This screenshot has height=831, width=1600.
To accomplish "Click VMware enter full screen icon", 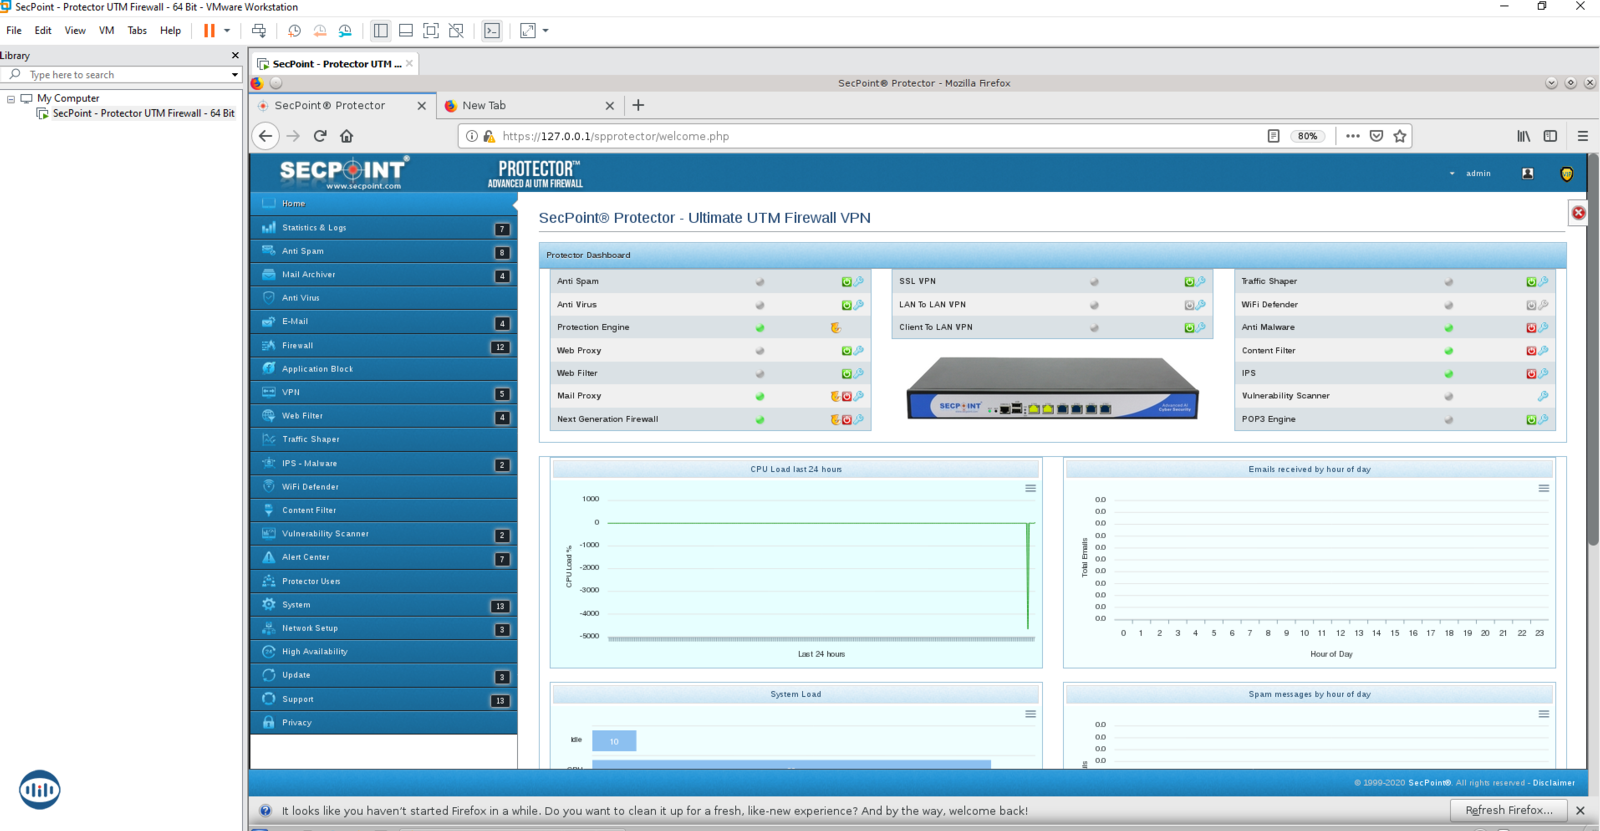I will [431, 31].
